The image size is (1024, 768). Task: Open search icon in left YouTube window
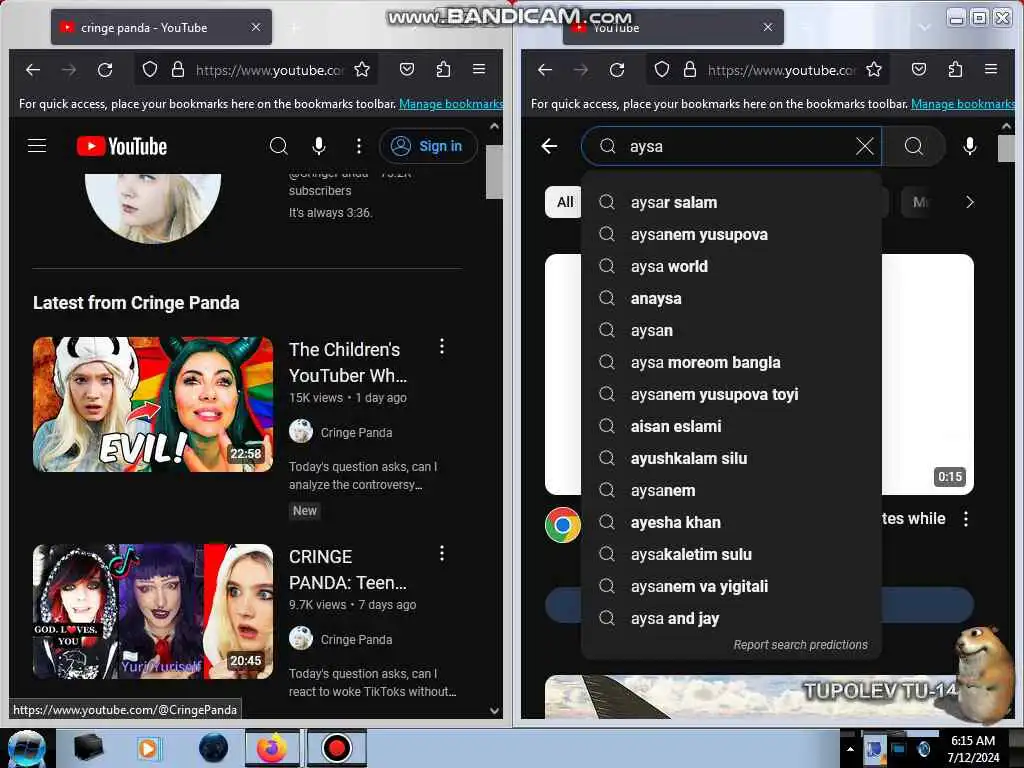click(x=279, y=146)
